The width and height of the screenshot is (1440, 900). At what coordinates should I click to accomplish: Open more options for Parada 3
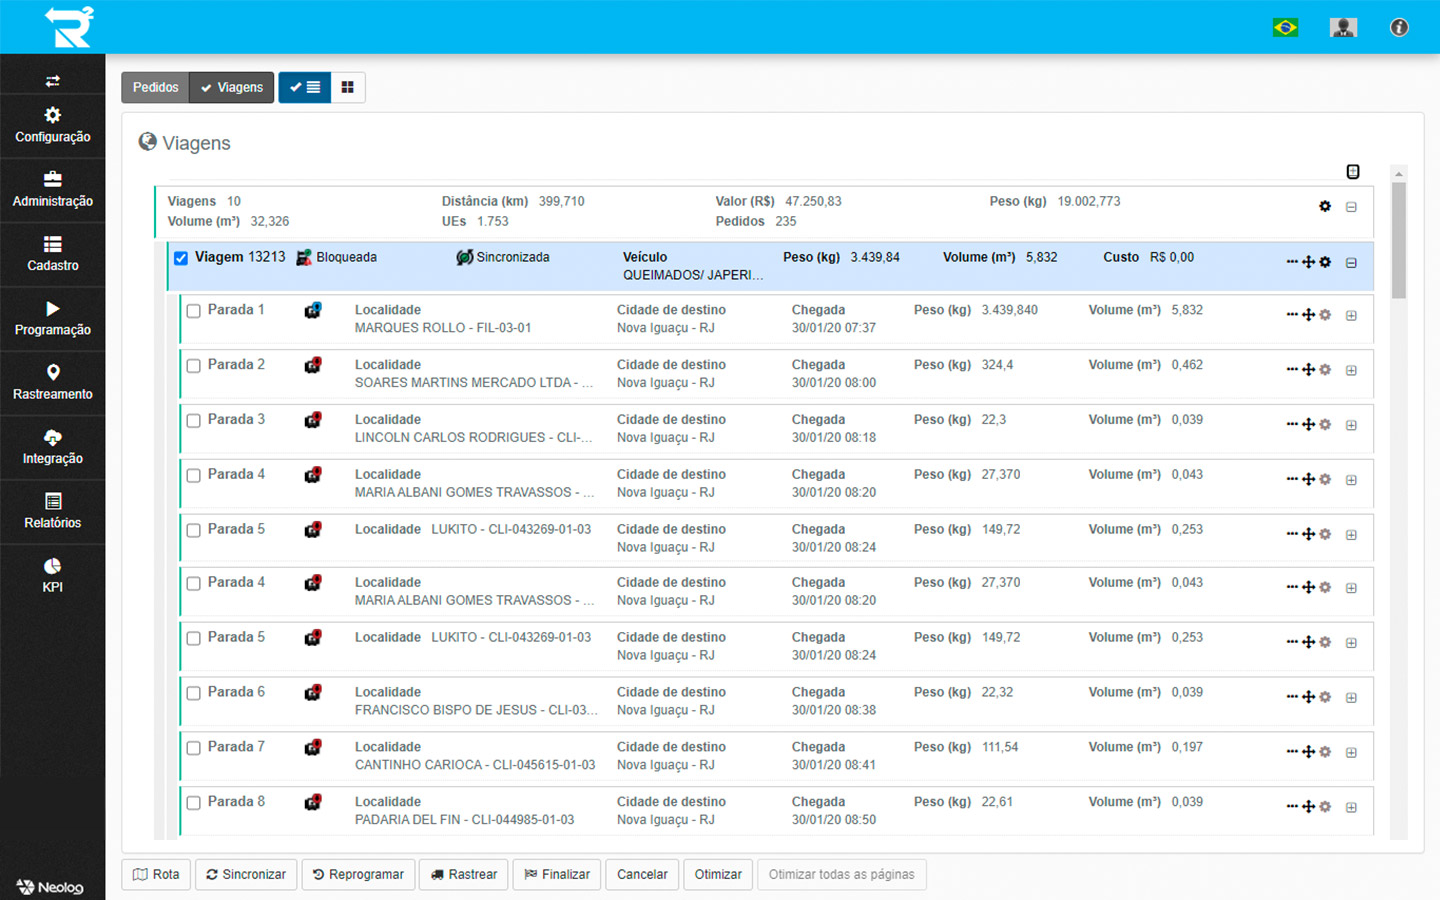(1292, 424)
